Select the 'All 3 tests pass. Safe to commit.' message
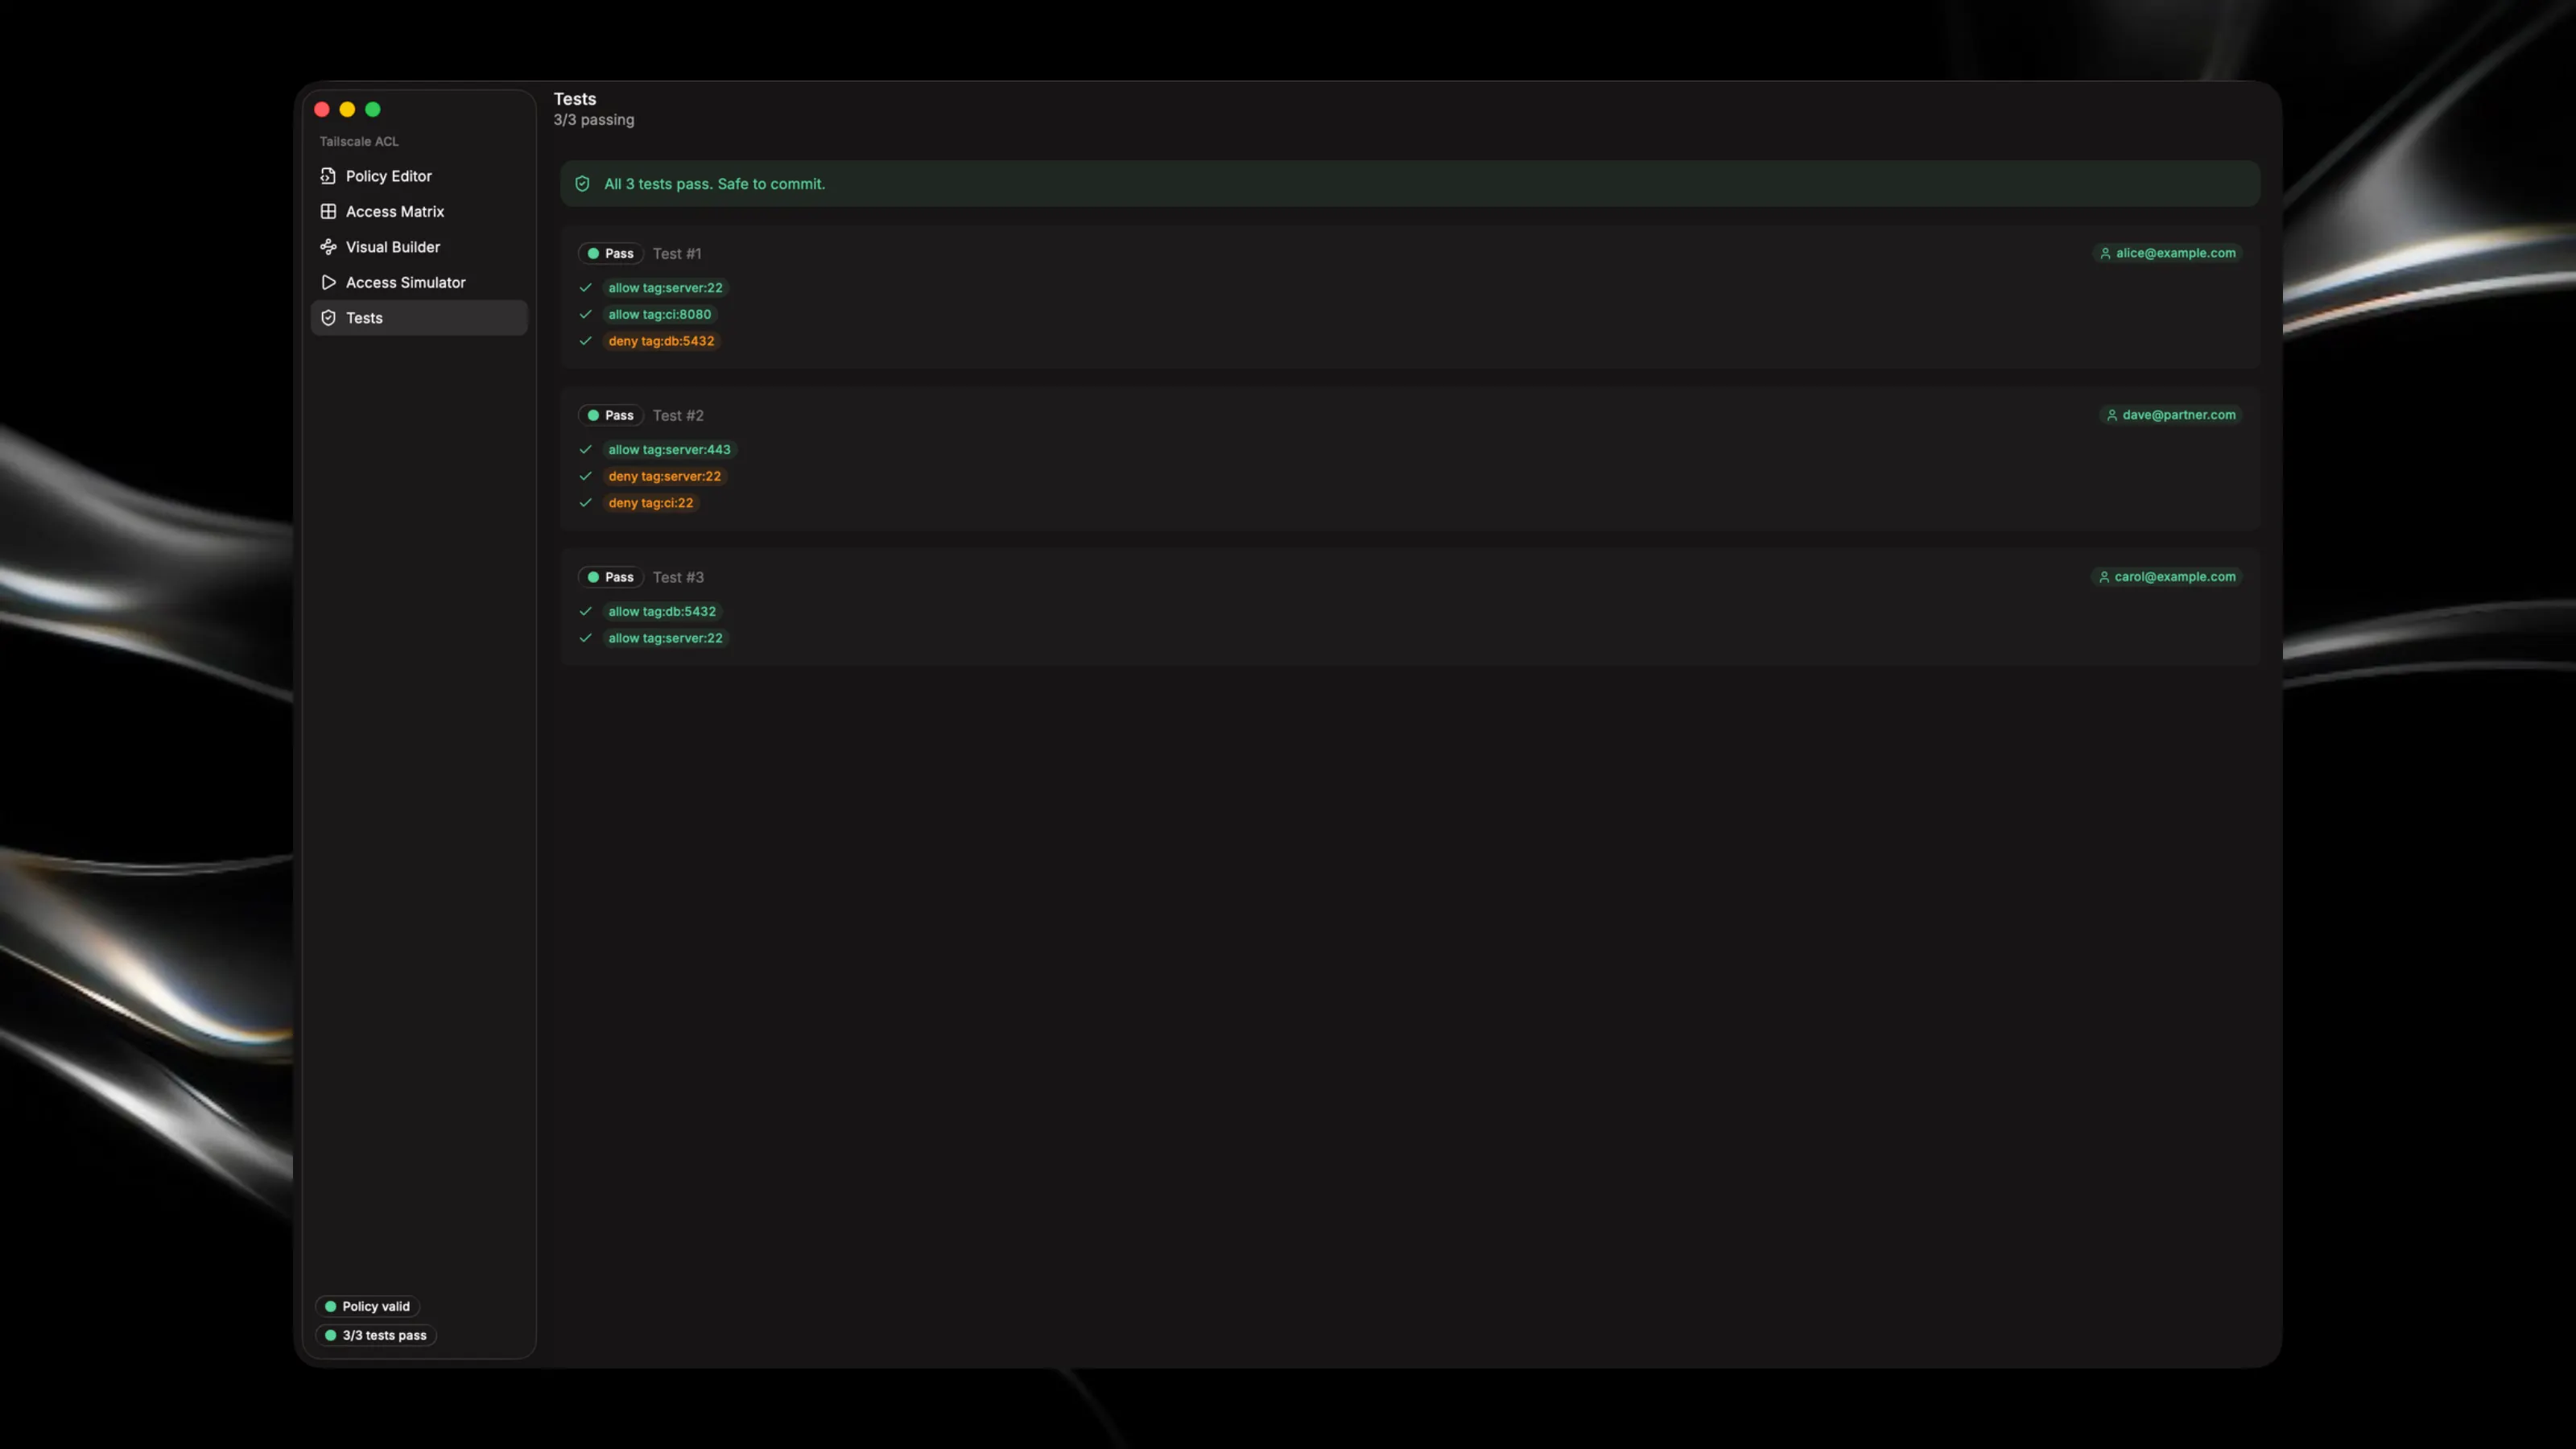 [x=714, y=184]
